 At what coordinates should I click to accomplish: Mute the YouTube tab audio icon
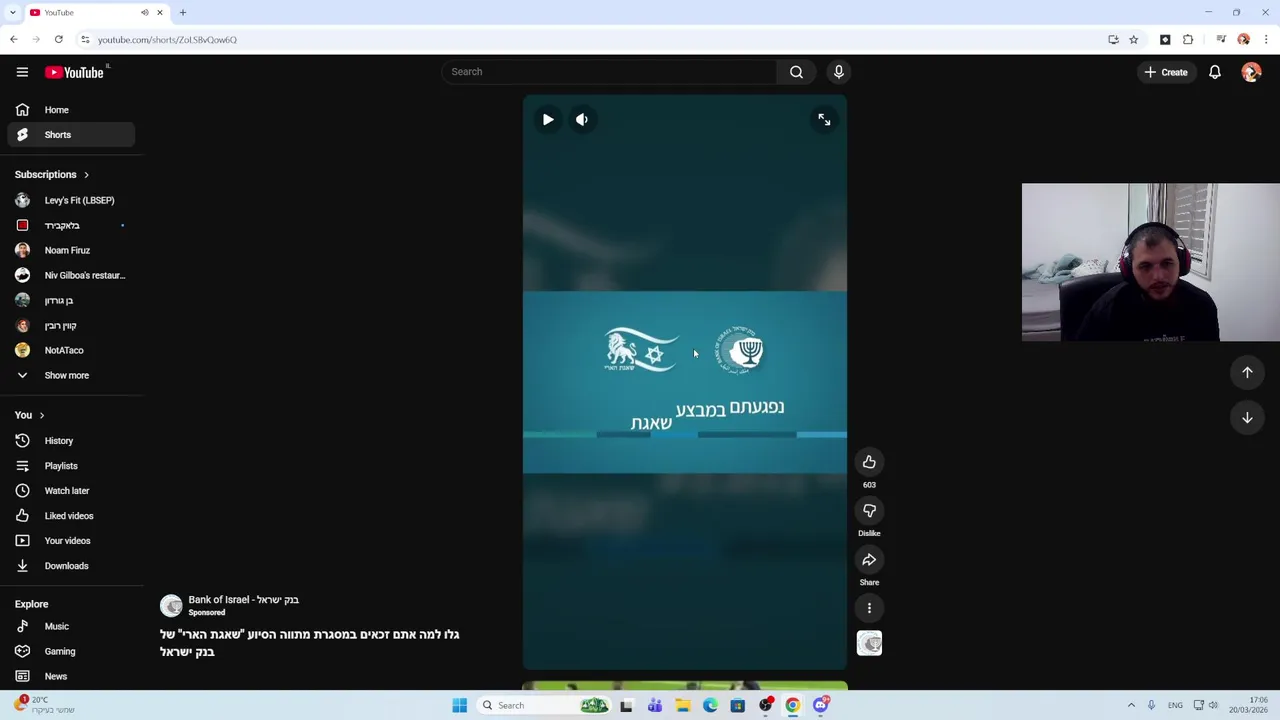(144, 13)
